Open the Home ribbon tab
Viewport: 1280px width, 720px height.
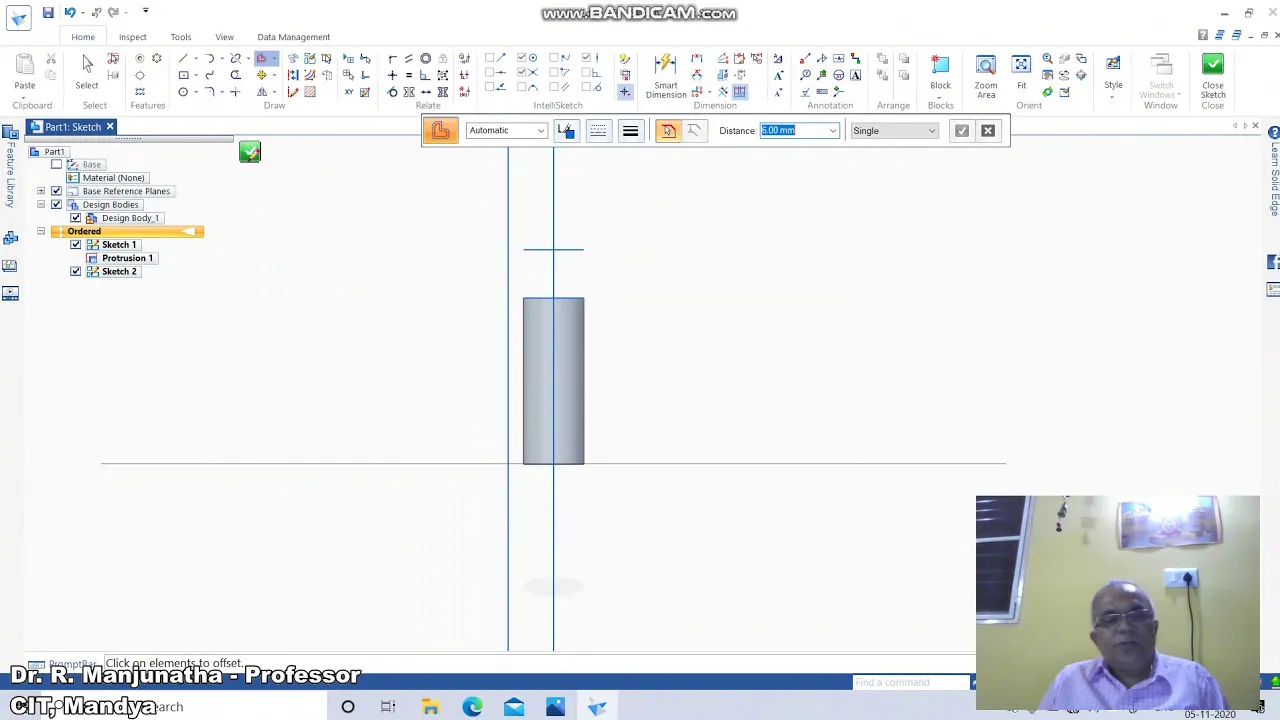pos(83,37)
